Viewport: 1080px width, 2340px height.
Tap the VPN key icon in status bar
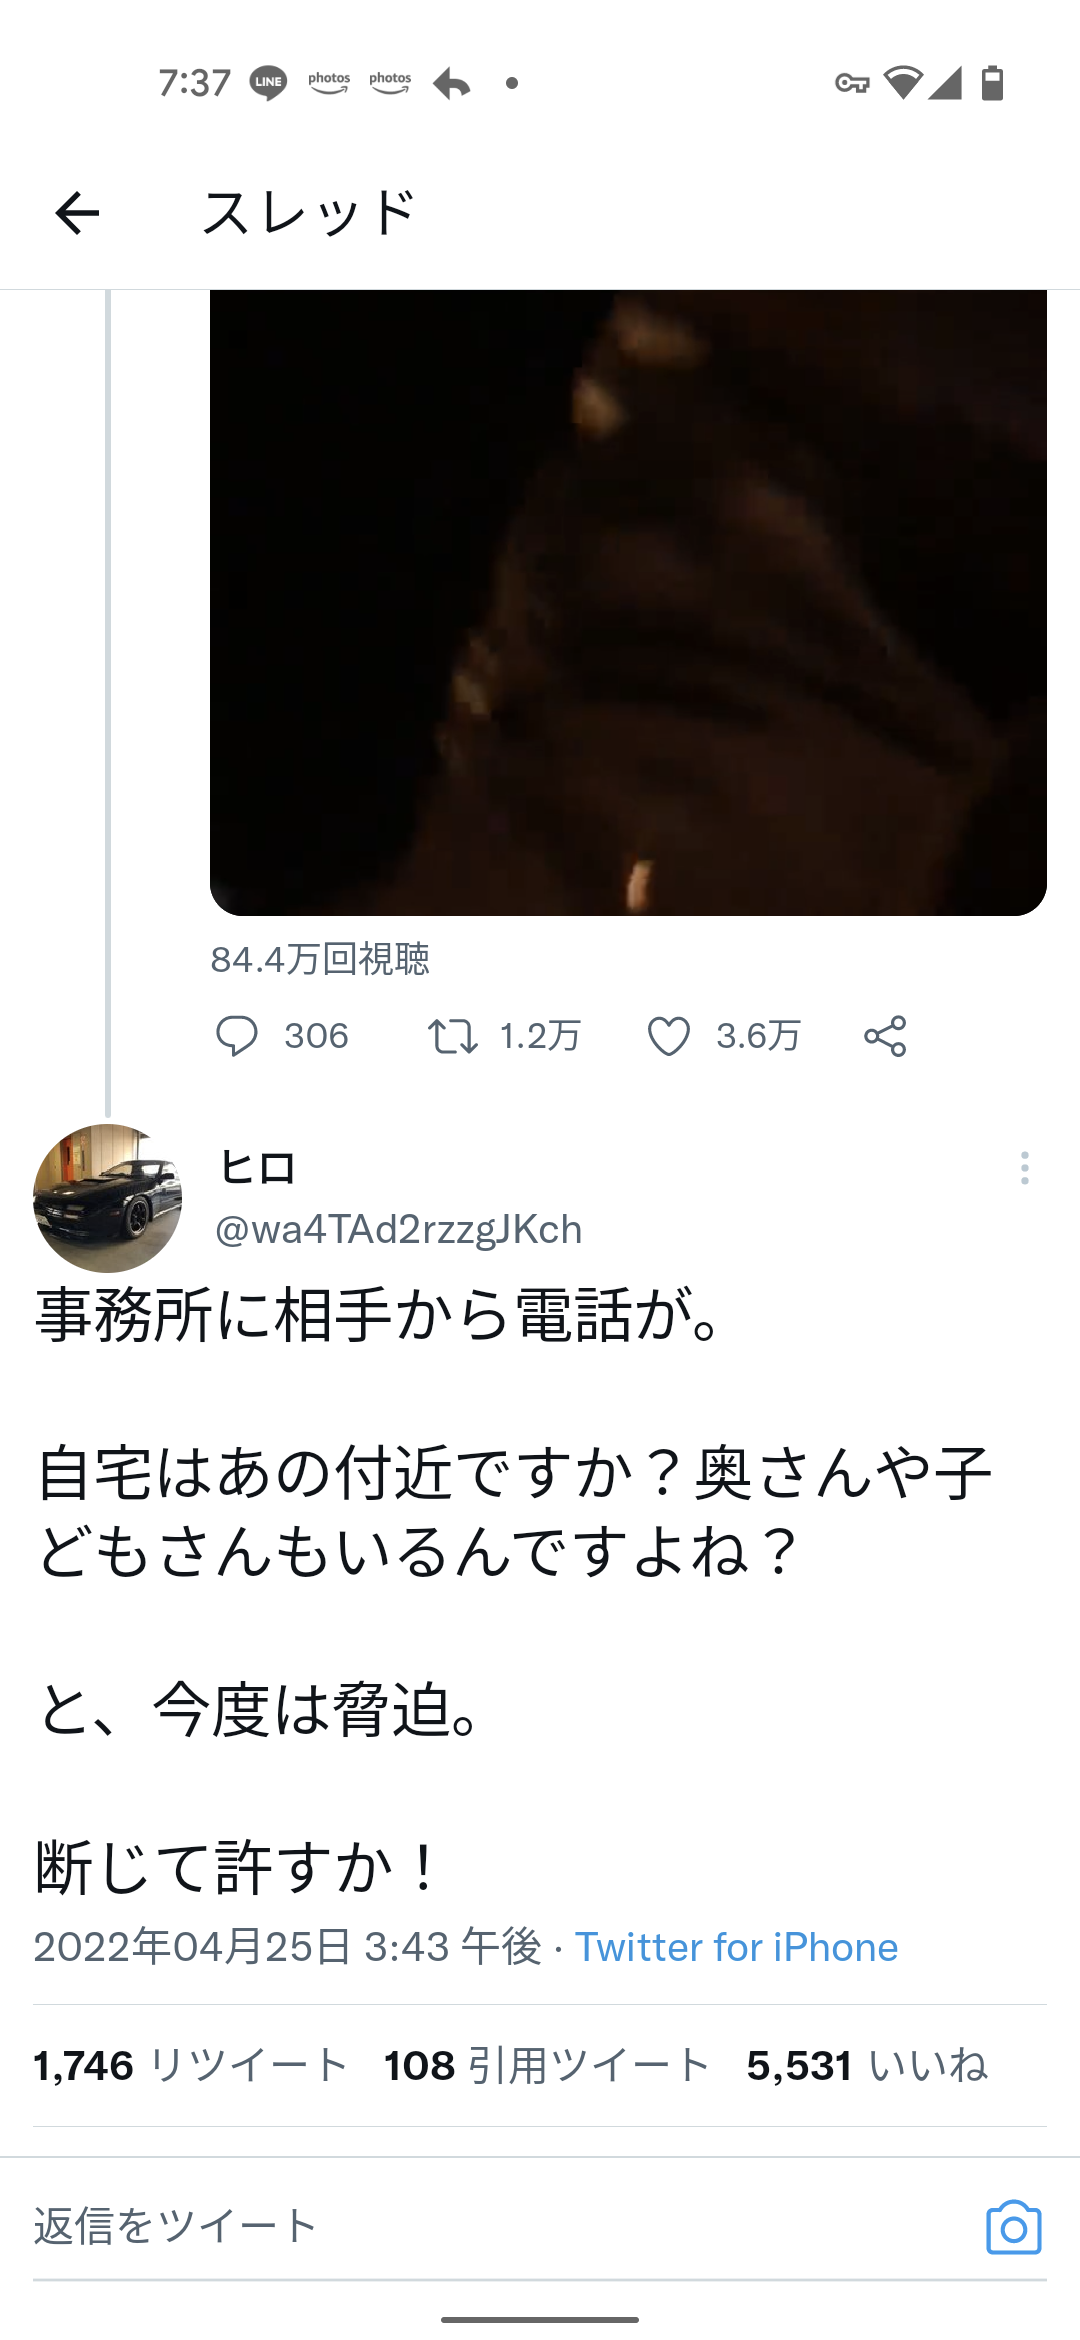(852, 83)
